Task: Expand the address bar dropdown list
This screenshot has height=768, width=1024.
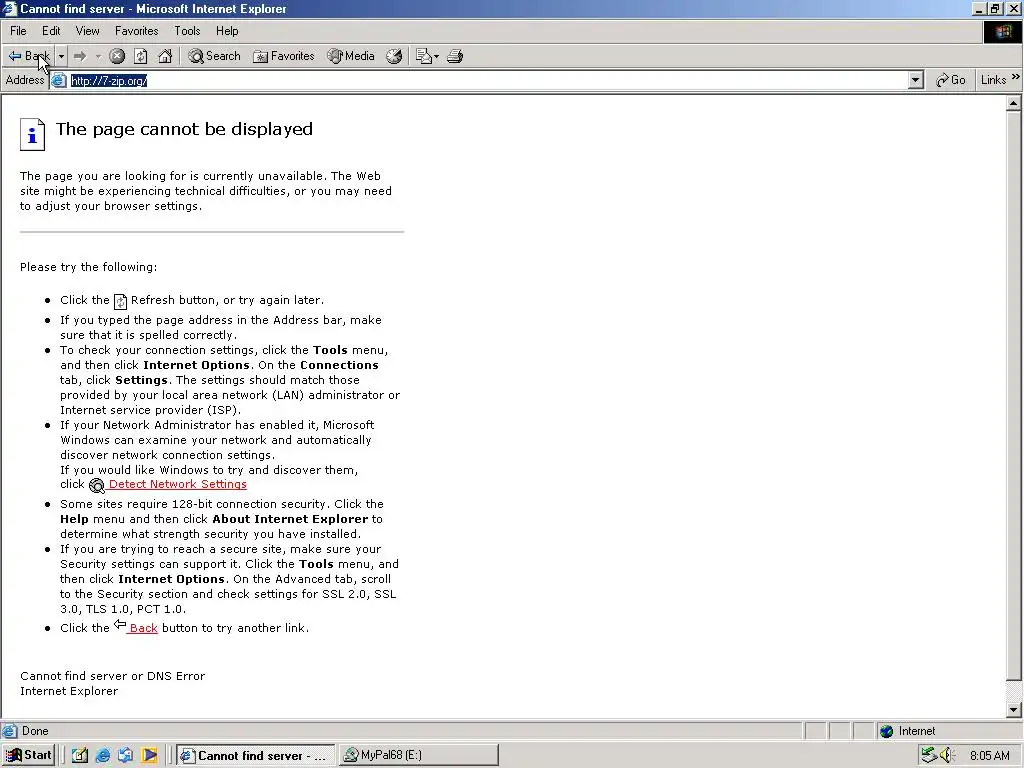Action: coord(916,80)
